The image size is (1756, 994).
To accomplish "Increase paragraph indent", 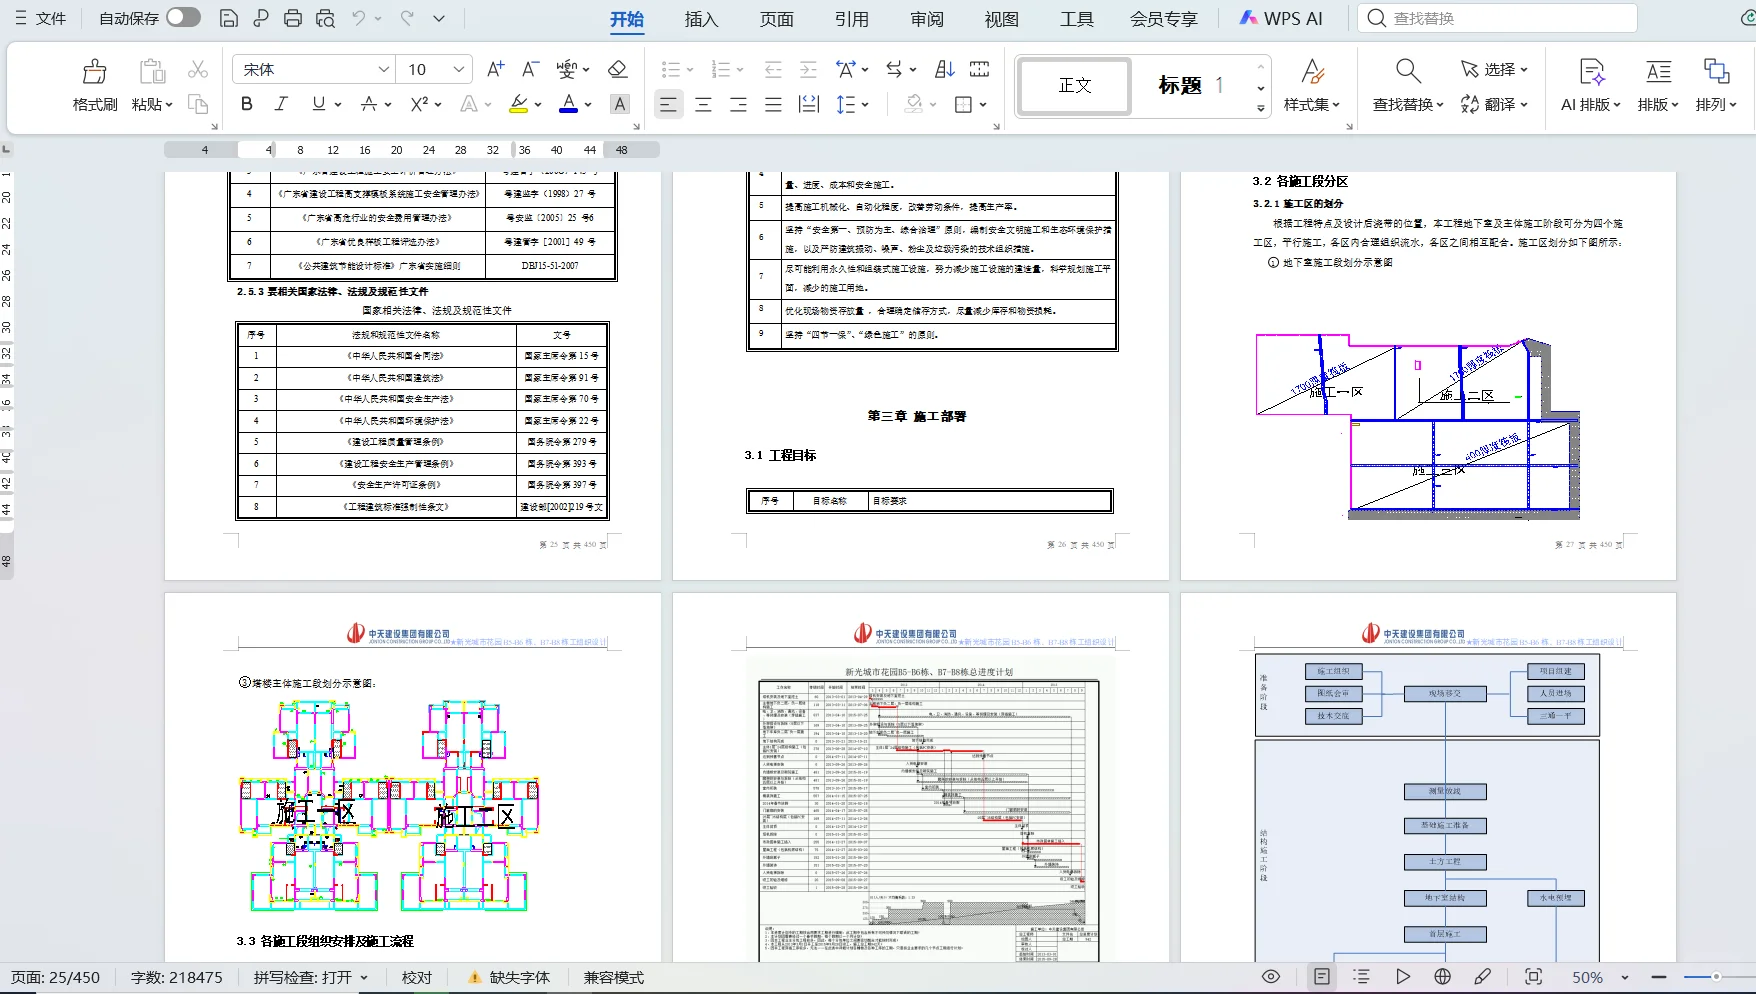I will (808, 69).
